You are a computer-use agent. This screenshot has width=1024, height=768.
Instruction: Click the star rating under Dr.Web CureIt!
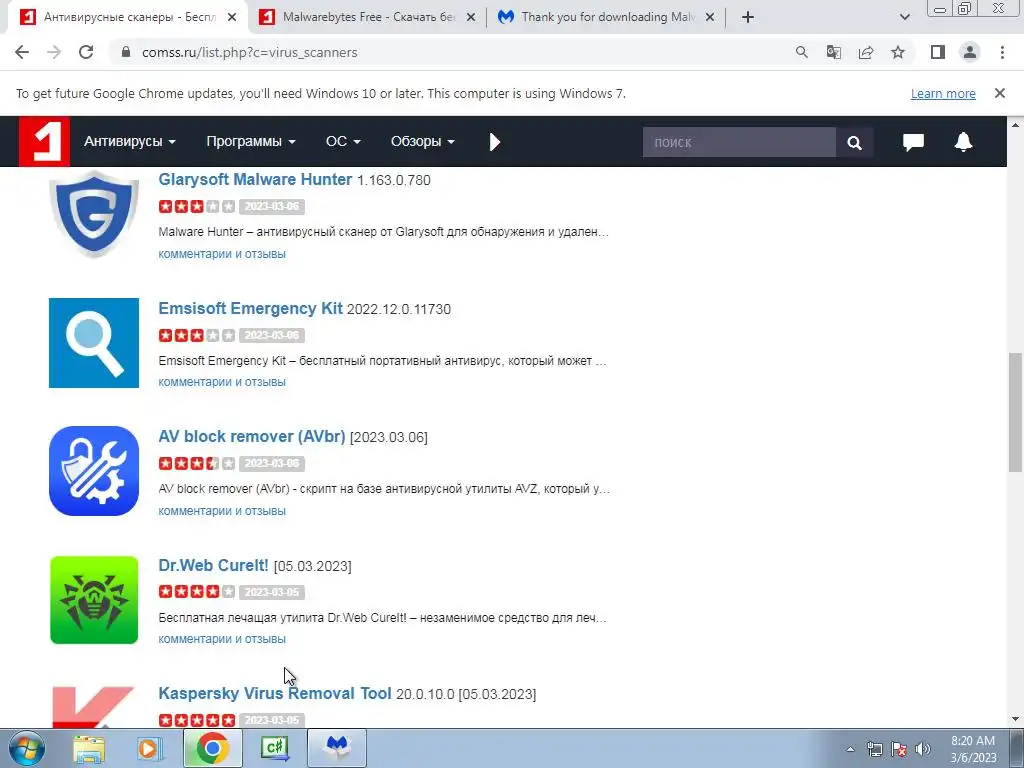click(197, 592)
